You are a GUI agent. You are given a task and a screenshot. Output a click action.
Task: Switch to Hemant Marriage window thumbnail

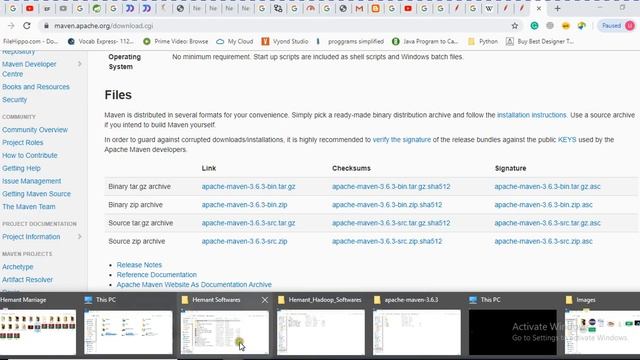[x=38, y=331]
